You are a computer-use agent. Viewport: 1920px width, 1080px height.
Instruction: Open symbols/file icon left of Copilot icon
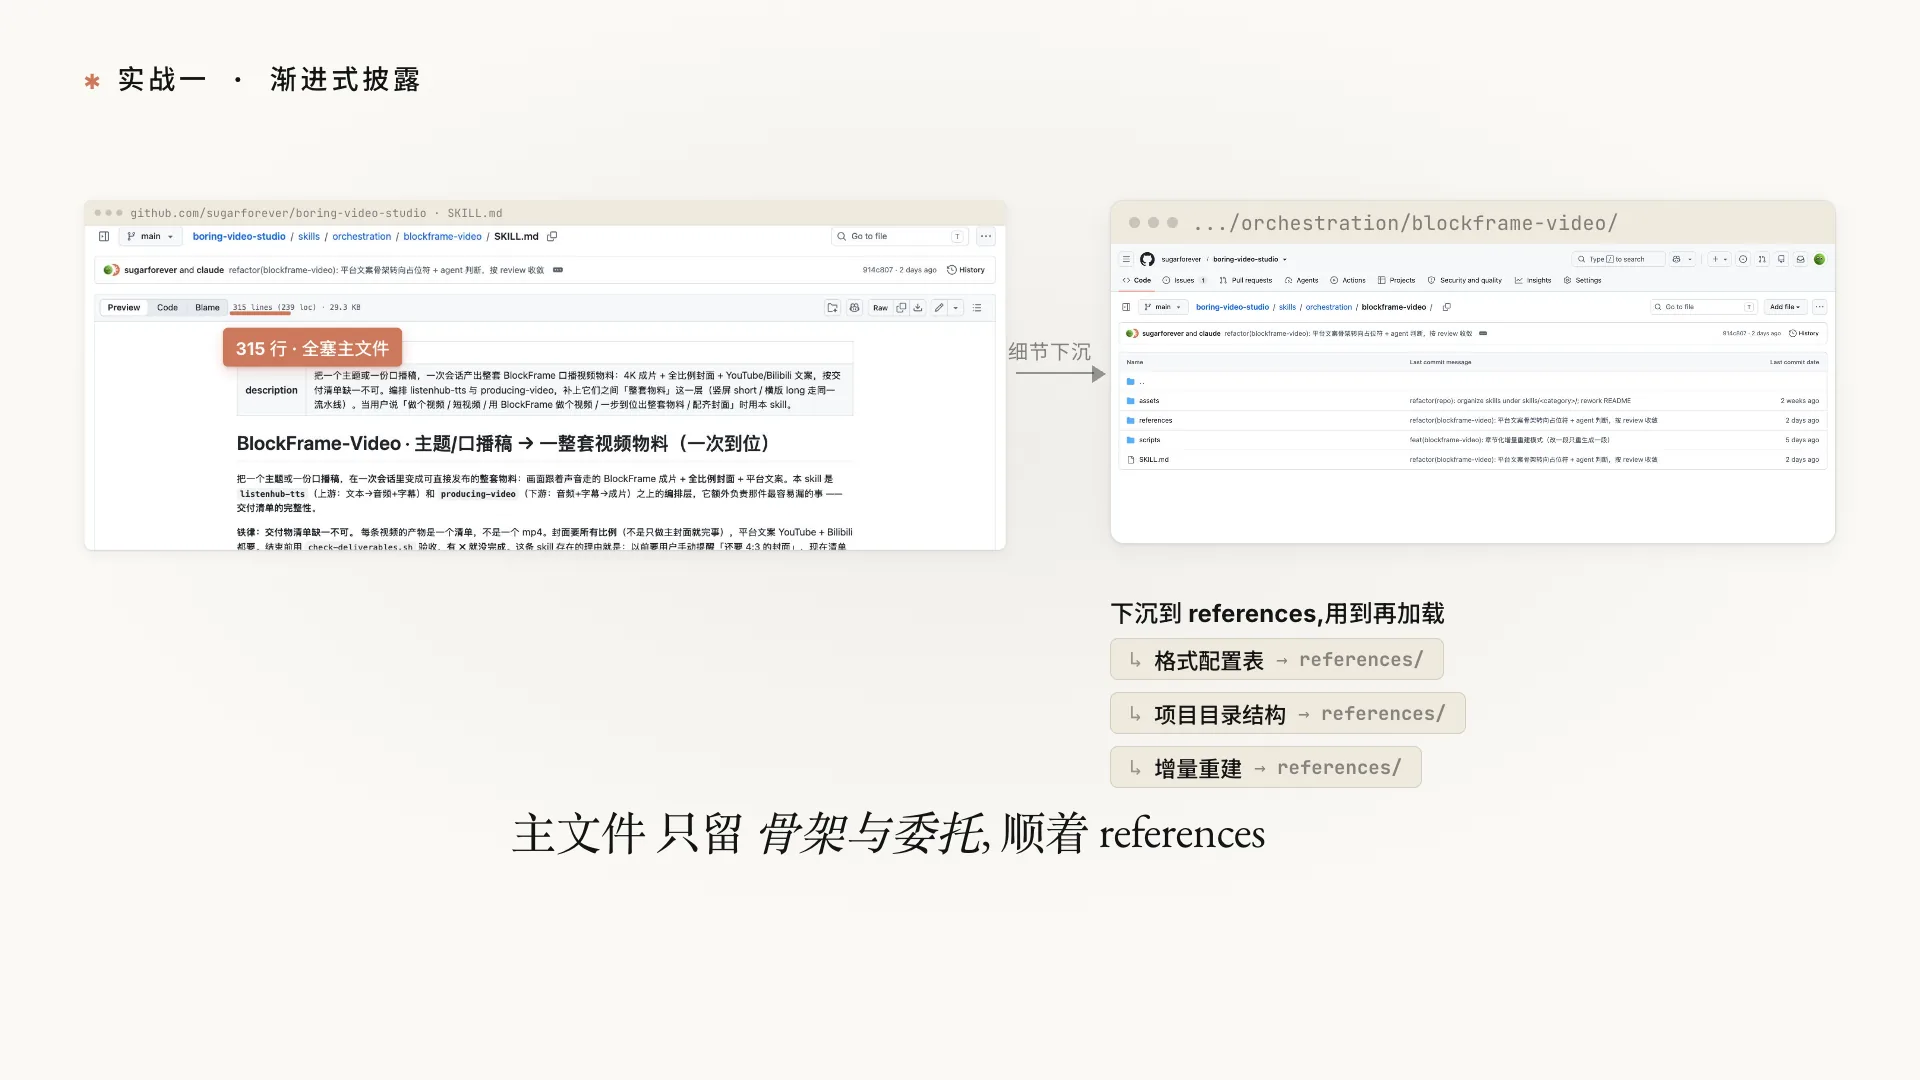pos(832,308)
